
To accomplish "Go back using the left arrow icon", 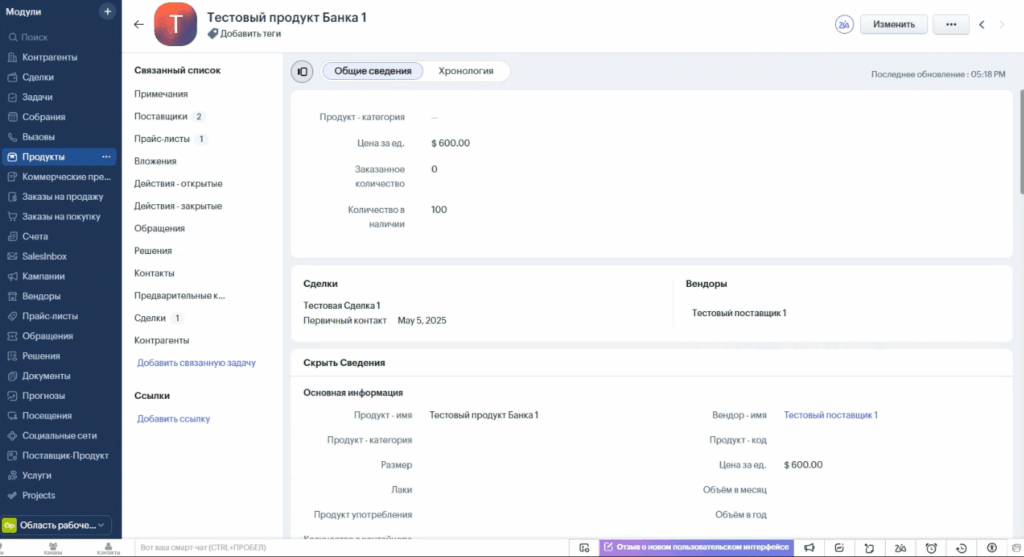I will (139, 25).
